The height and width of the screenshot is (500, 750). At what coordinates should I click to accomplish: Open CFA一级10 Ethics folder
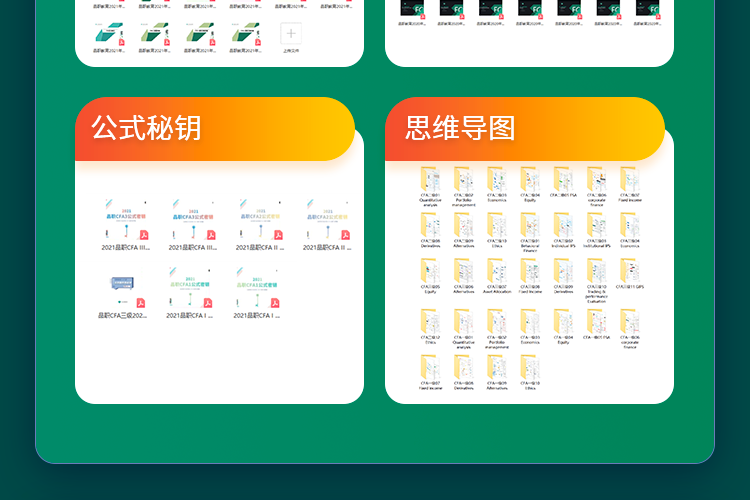pyautogui.click(x=530, y=373)
